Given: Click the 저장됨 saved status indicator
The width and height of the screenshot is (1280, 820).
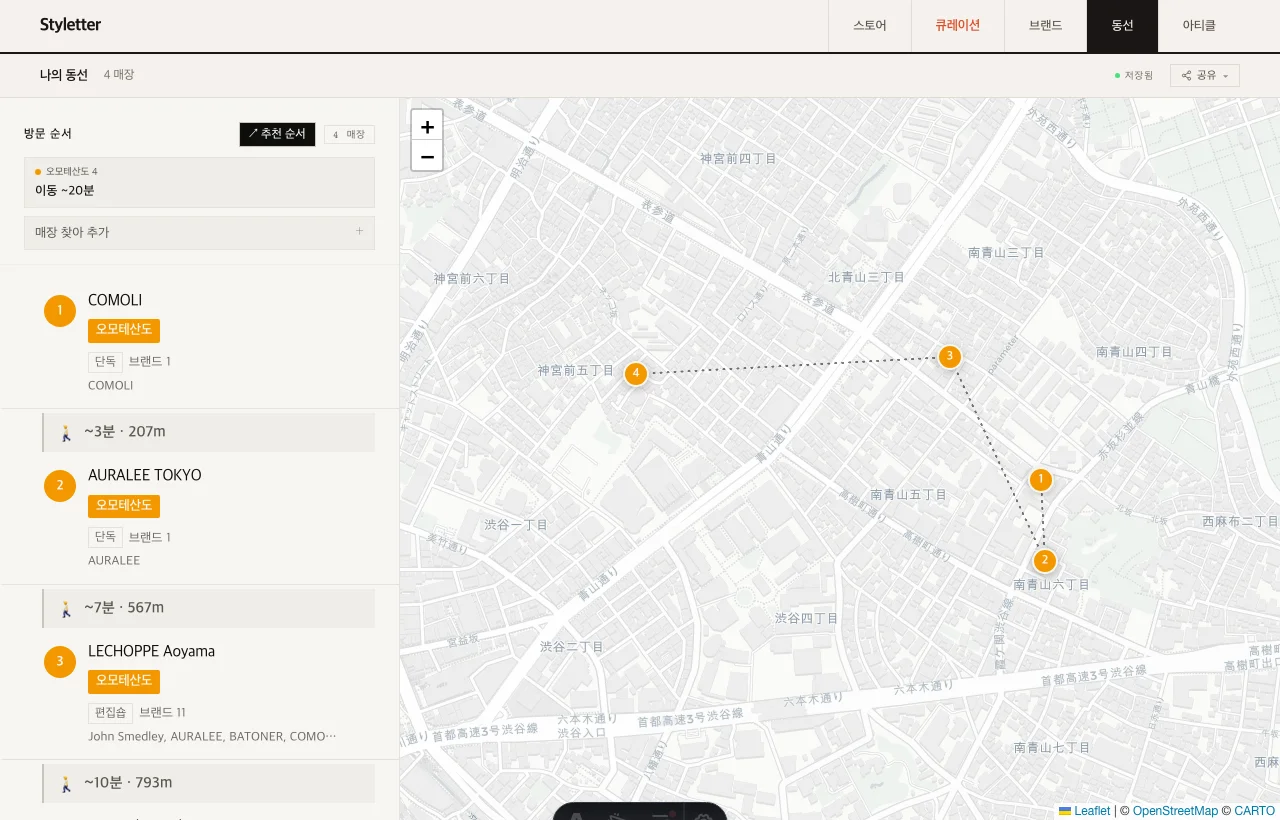Looking at the screenshot, I should (x=1134, y=75).
